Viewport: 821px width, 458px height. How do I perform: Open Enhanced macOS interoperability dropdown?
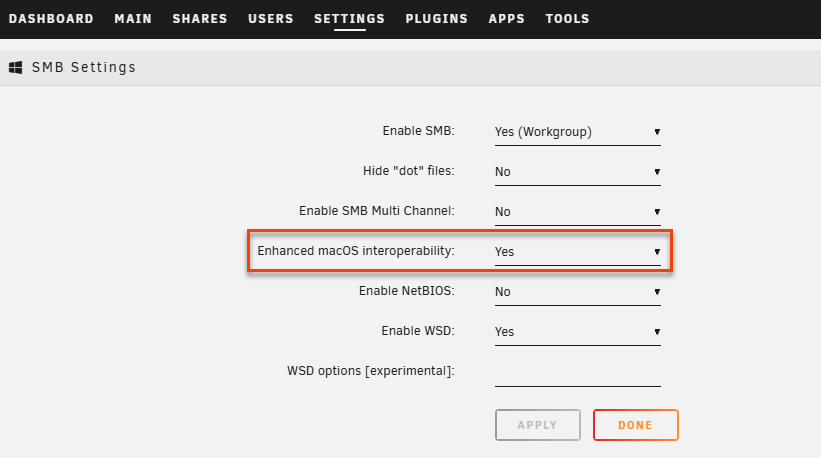point(577,252)
